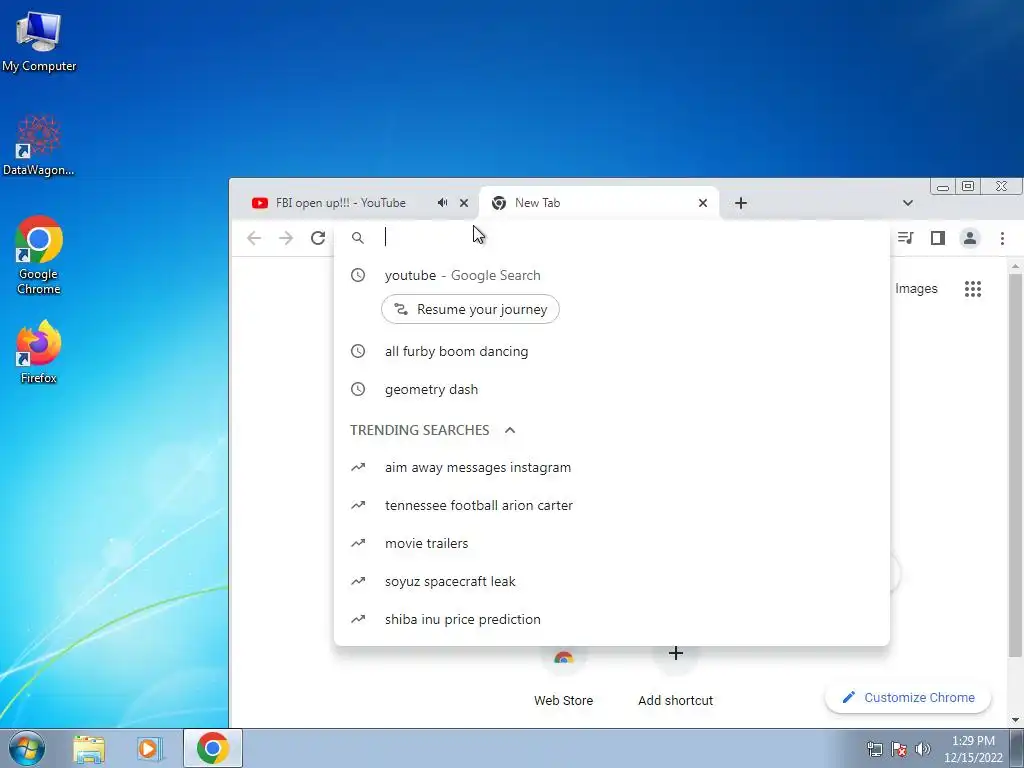Open DataWagon desktop shortcut

(39, 145)
